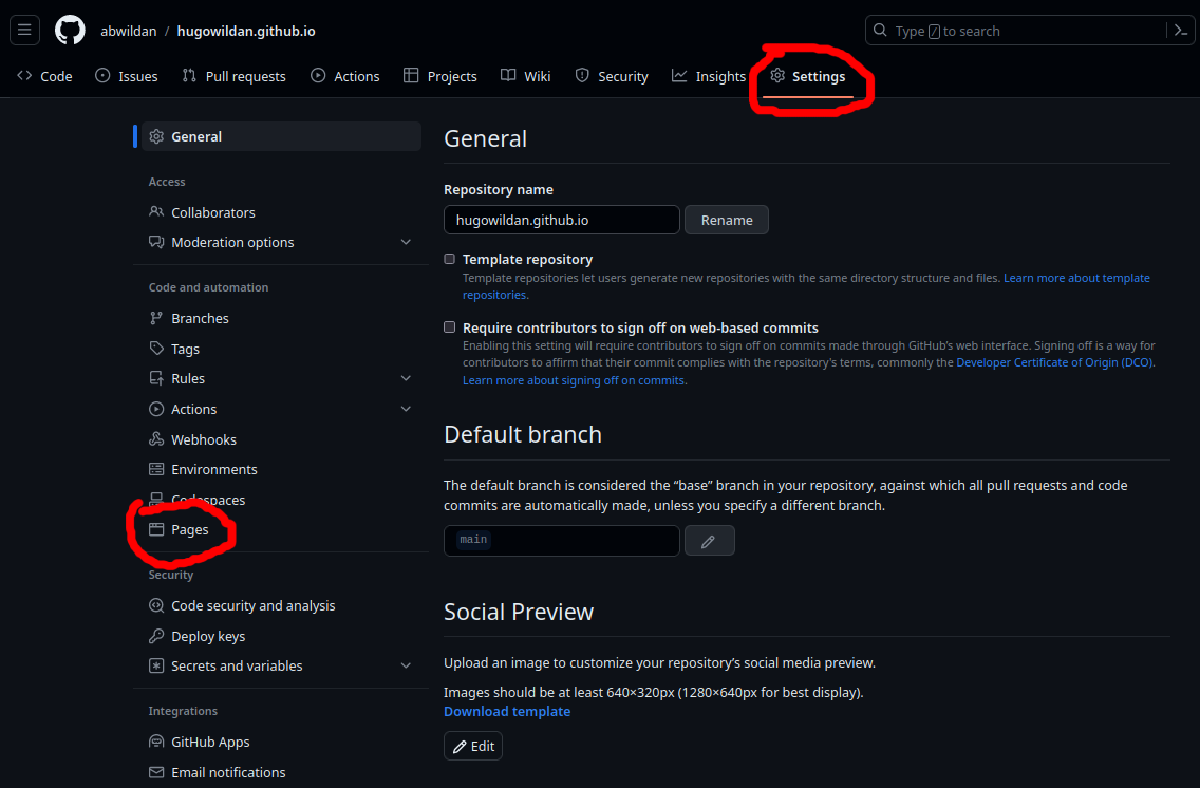This screenshot has width=1200, height=788.
Task: Select the General item's label in sidebar
Action: coord(196,137)
